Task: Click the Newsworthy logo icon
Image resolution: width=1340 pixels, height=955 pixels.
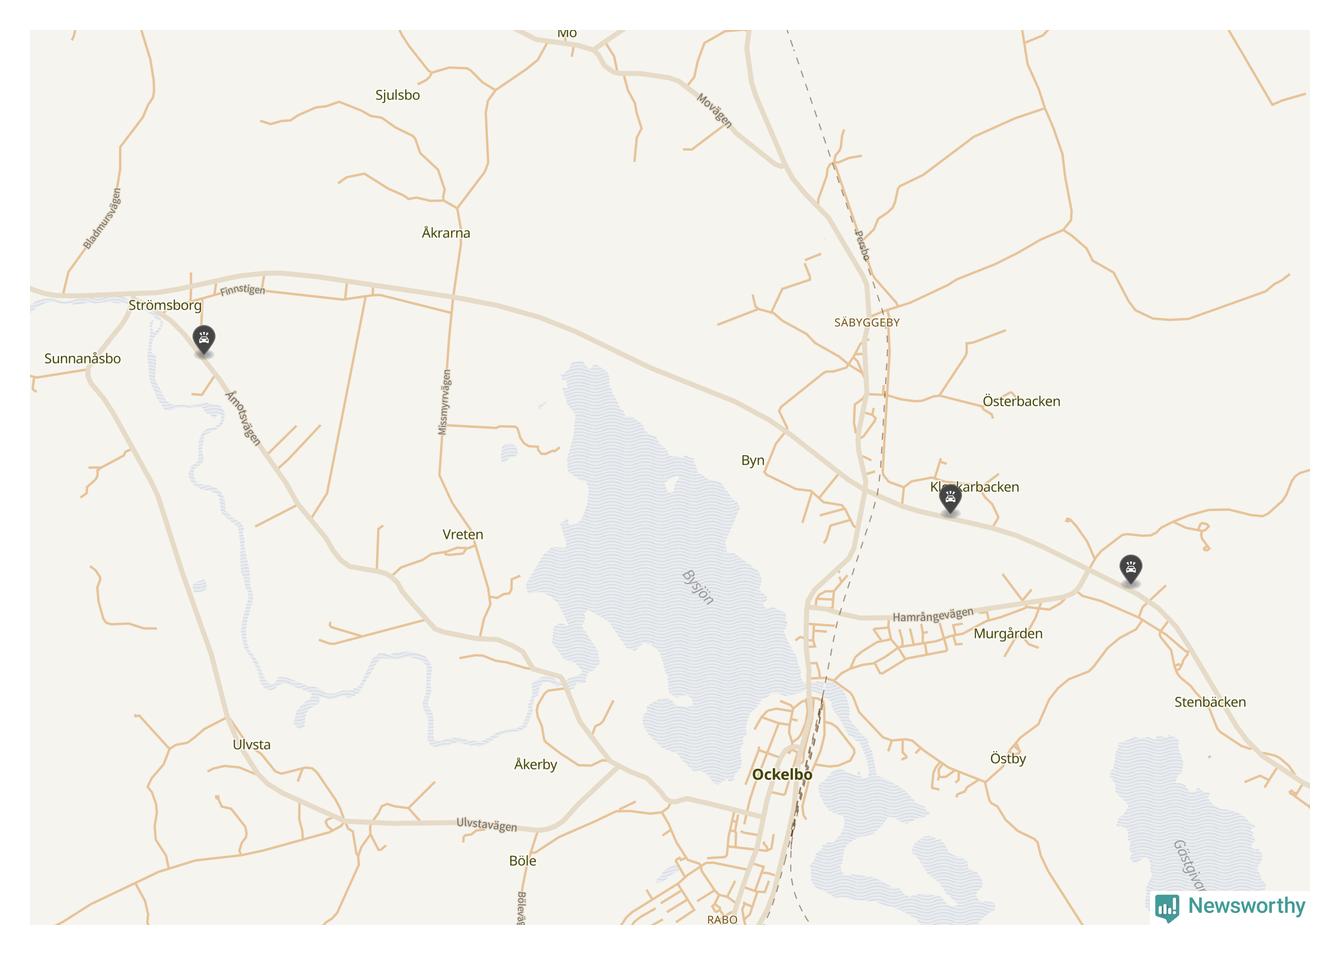Action: click(1167, 907)
